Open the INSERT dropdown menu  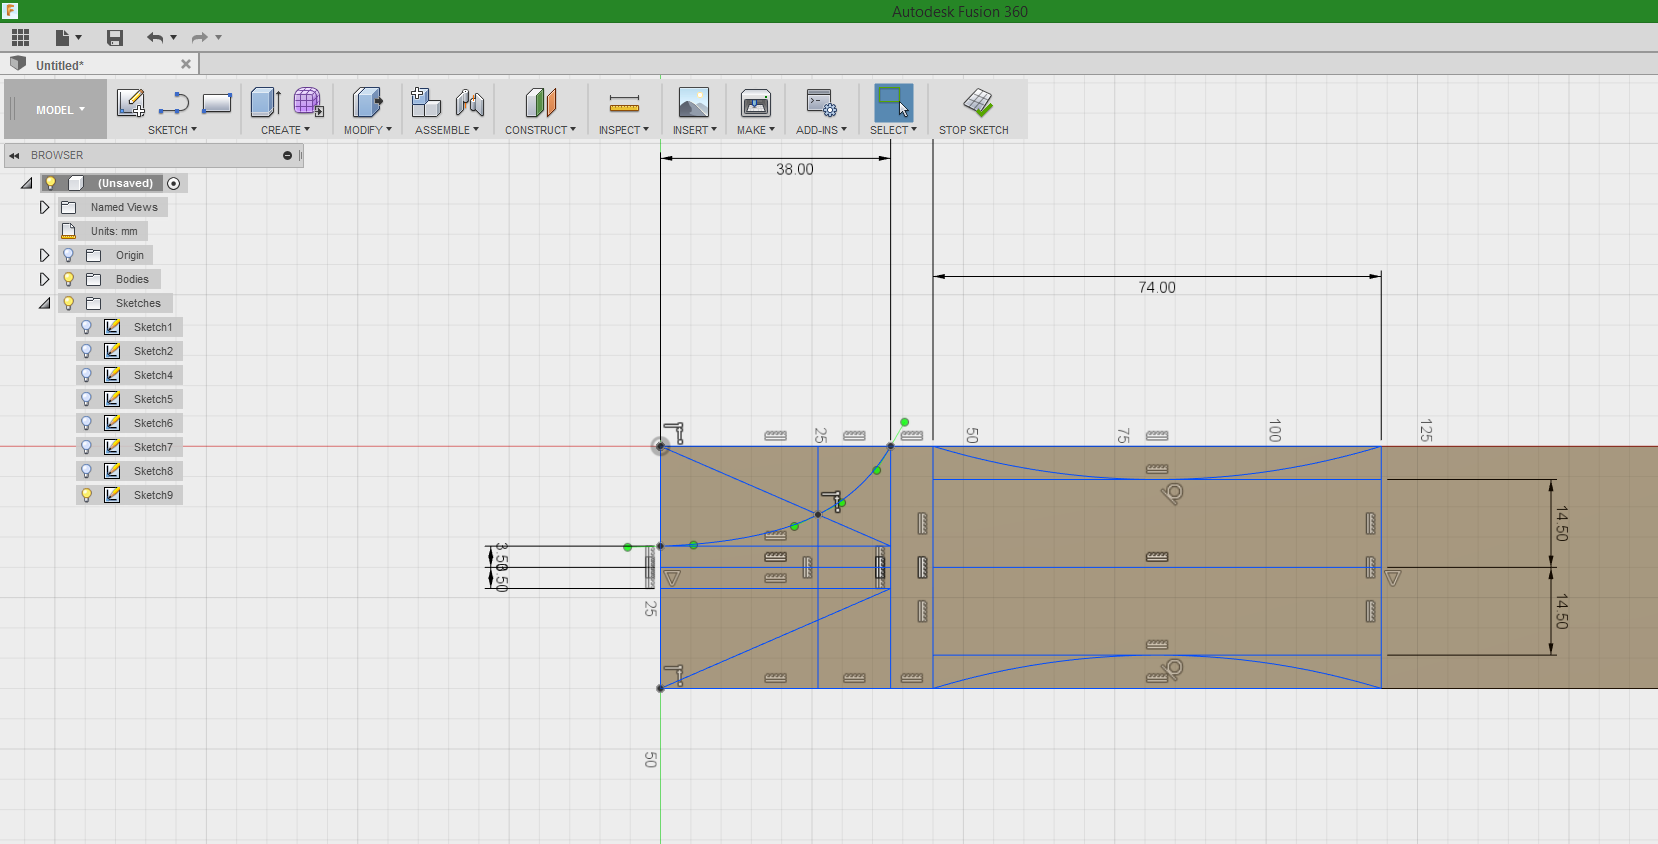coord(694,130)
